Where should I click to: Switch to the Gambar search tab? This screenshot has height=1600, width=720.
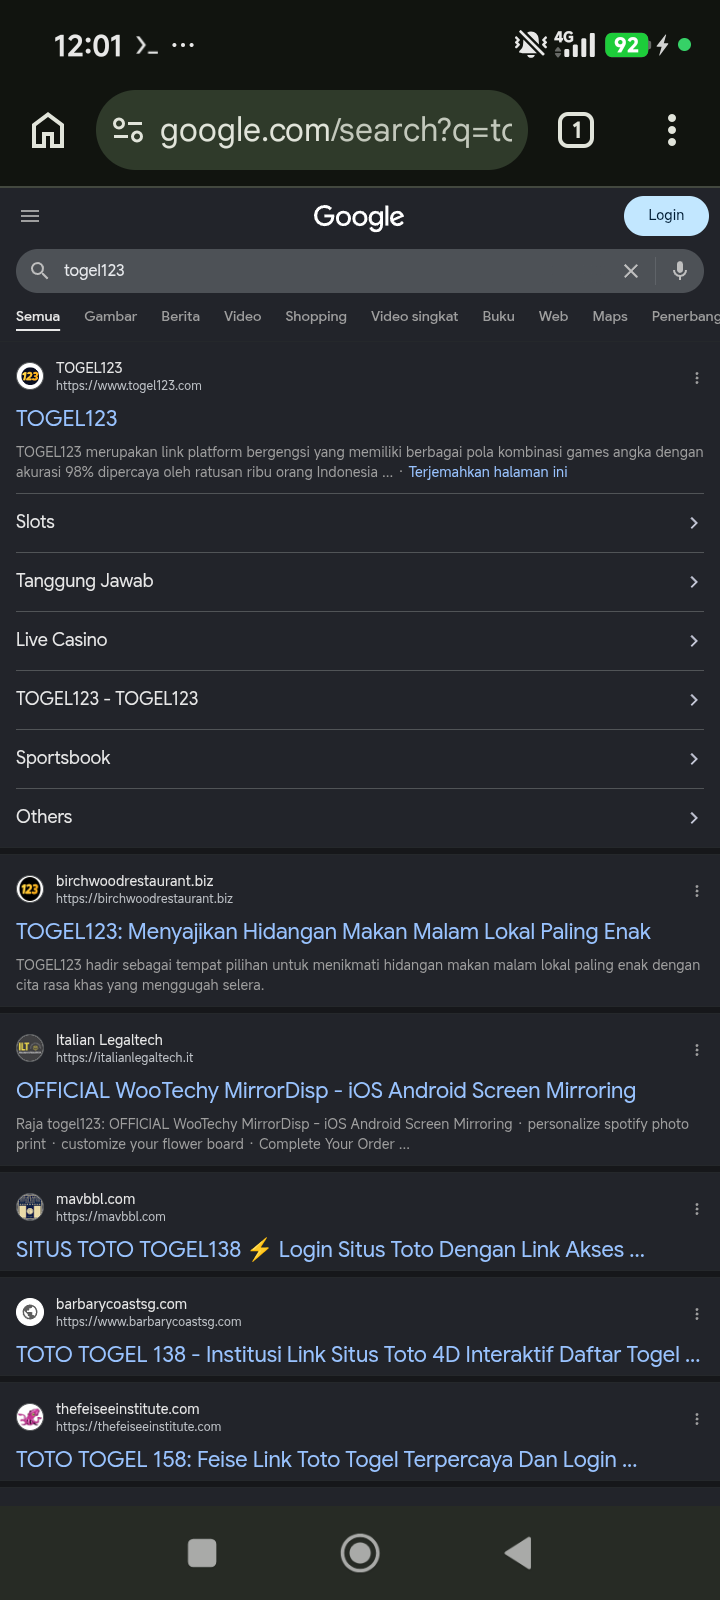tap(110, 316)
